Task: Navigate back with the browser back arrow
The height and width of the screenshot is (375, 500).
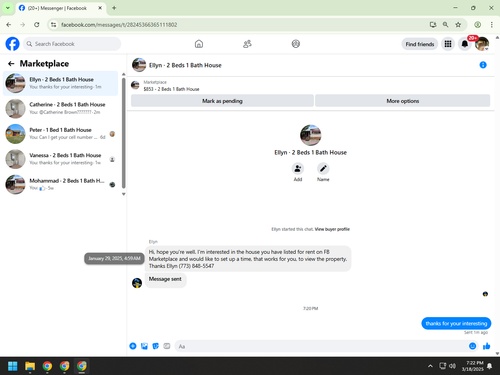Action: tap(9, 25)
